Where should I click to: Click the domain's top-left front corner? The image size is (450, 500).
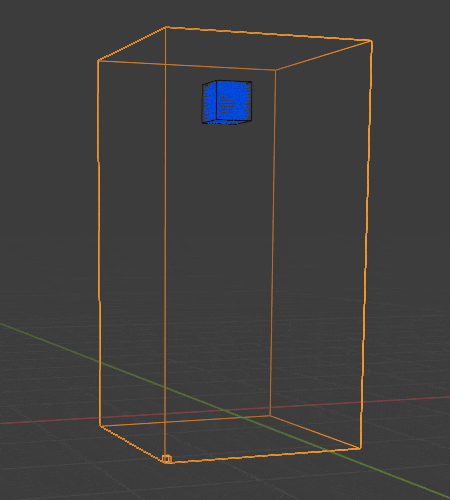tap(98, 61)
